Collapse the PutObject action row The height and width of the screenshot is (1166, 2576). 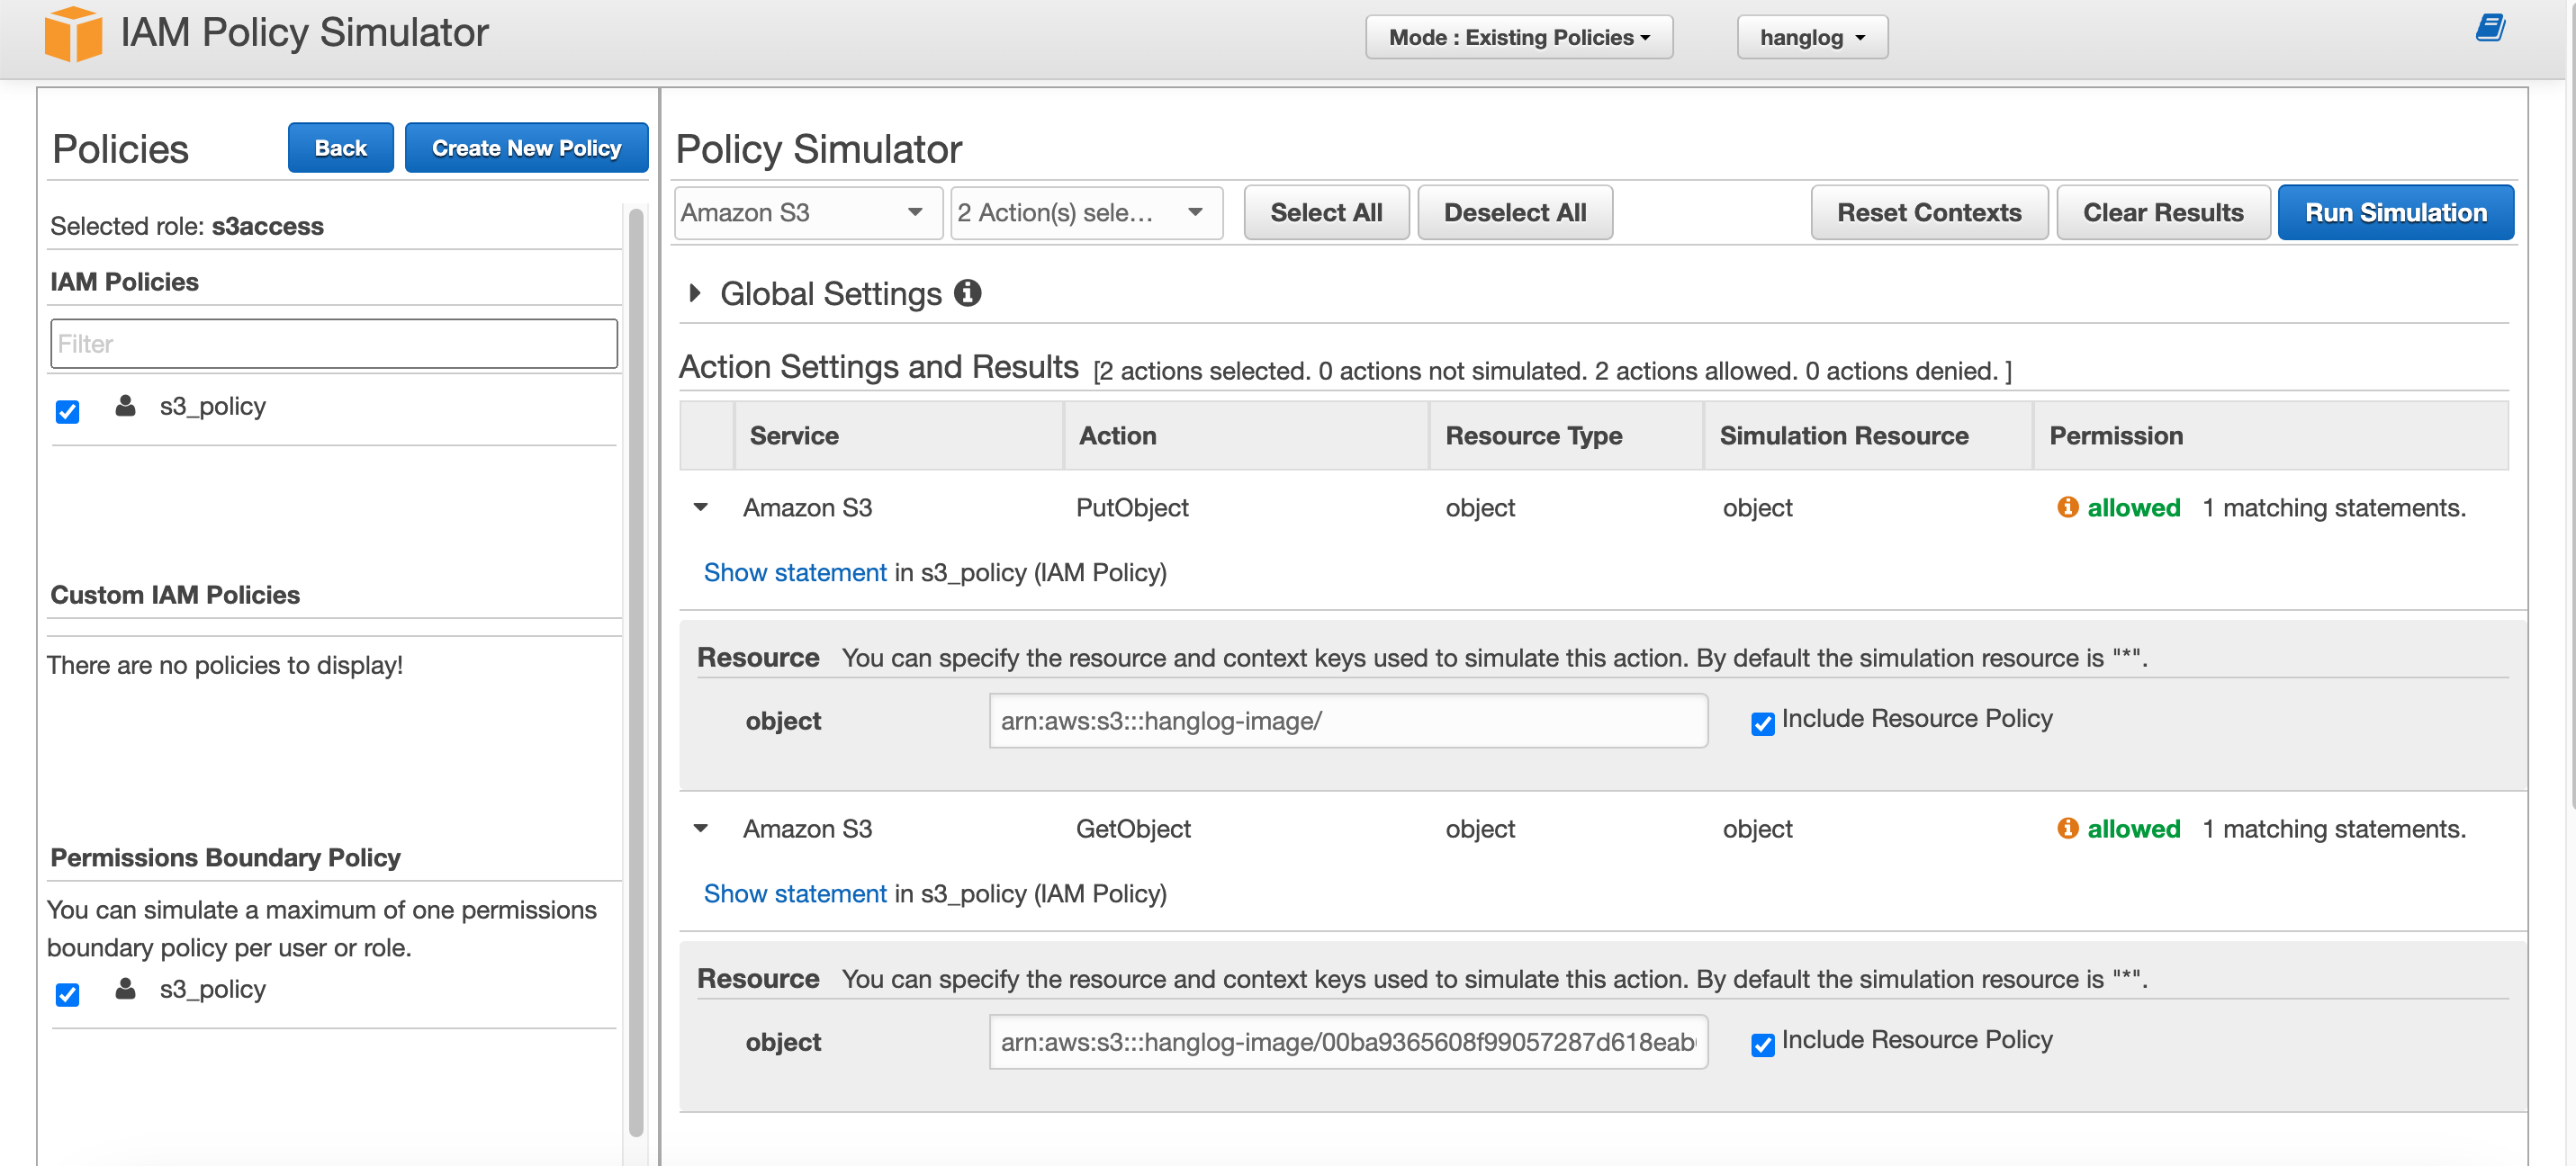pos(701,507)
